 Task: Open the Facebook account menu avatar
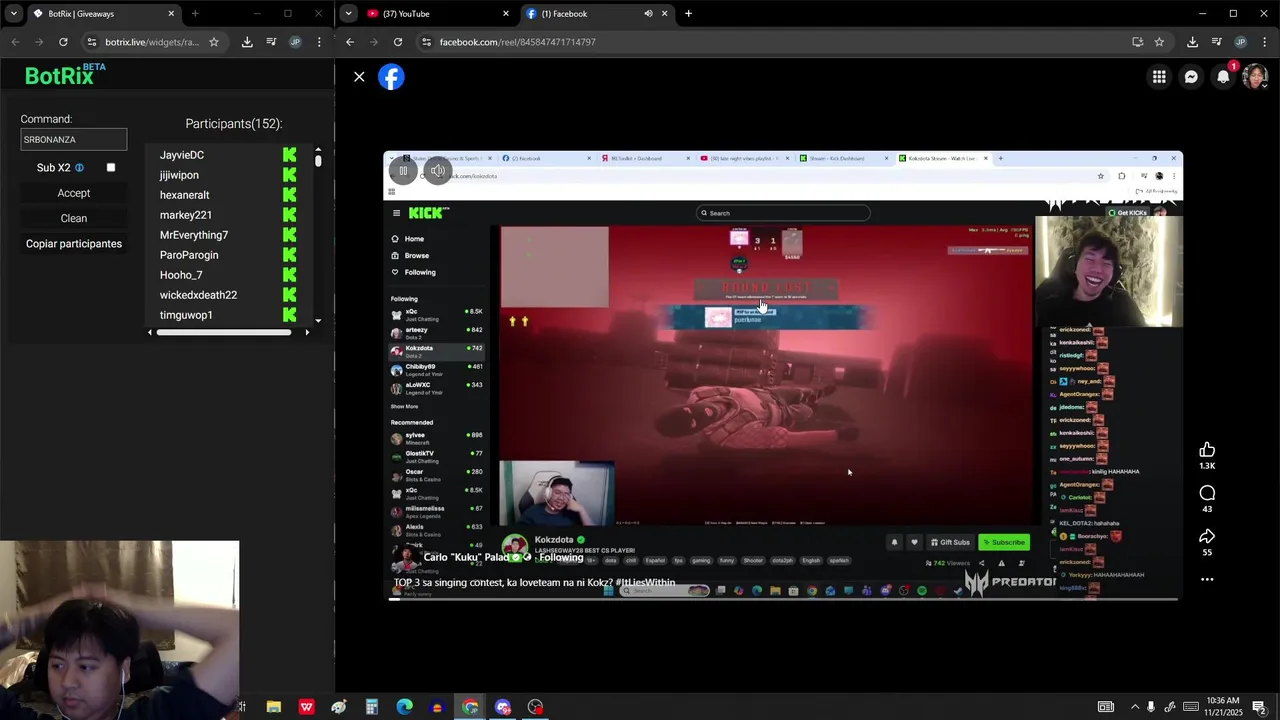point(1255,77)
